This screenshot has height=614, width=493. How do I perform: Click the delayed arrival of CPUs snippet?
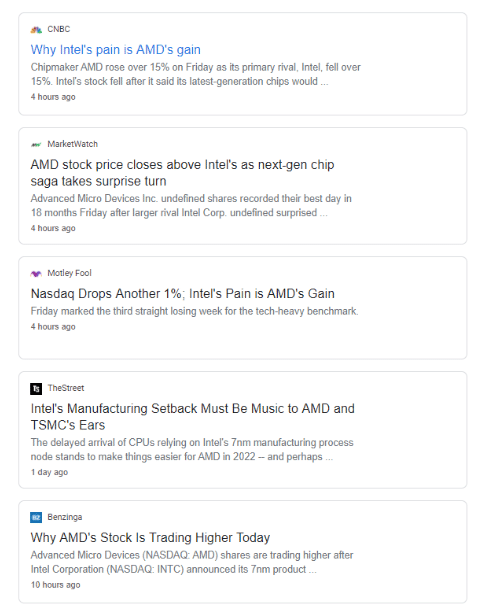(192, 450)
